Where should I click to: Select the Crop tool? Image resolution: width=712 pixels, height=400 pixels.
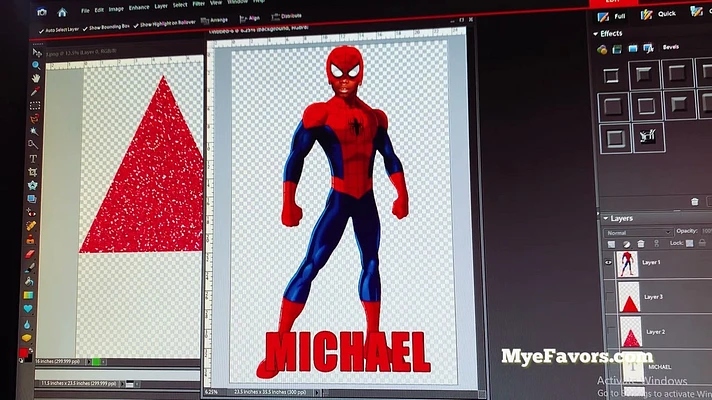tap(33, 172)
